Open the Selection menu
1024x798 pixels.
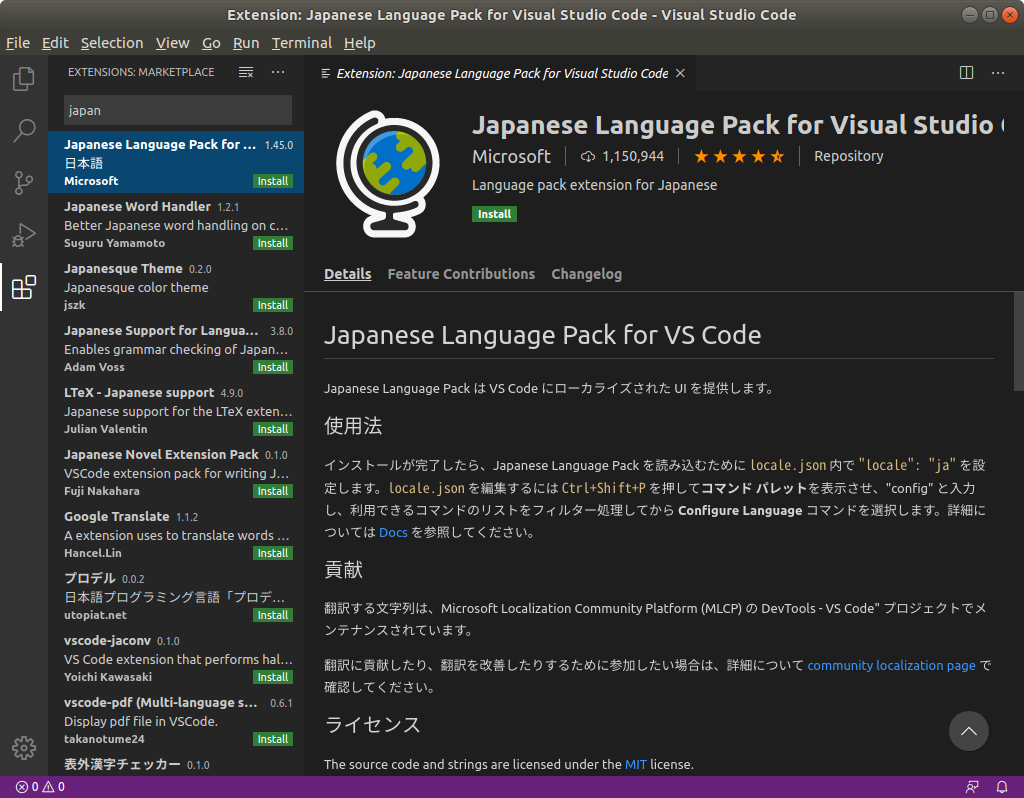pyautogui.click(x=112, y=43)
